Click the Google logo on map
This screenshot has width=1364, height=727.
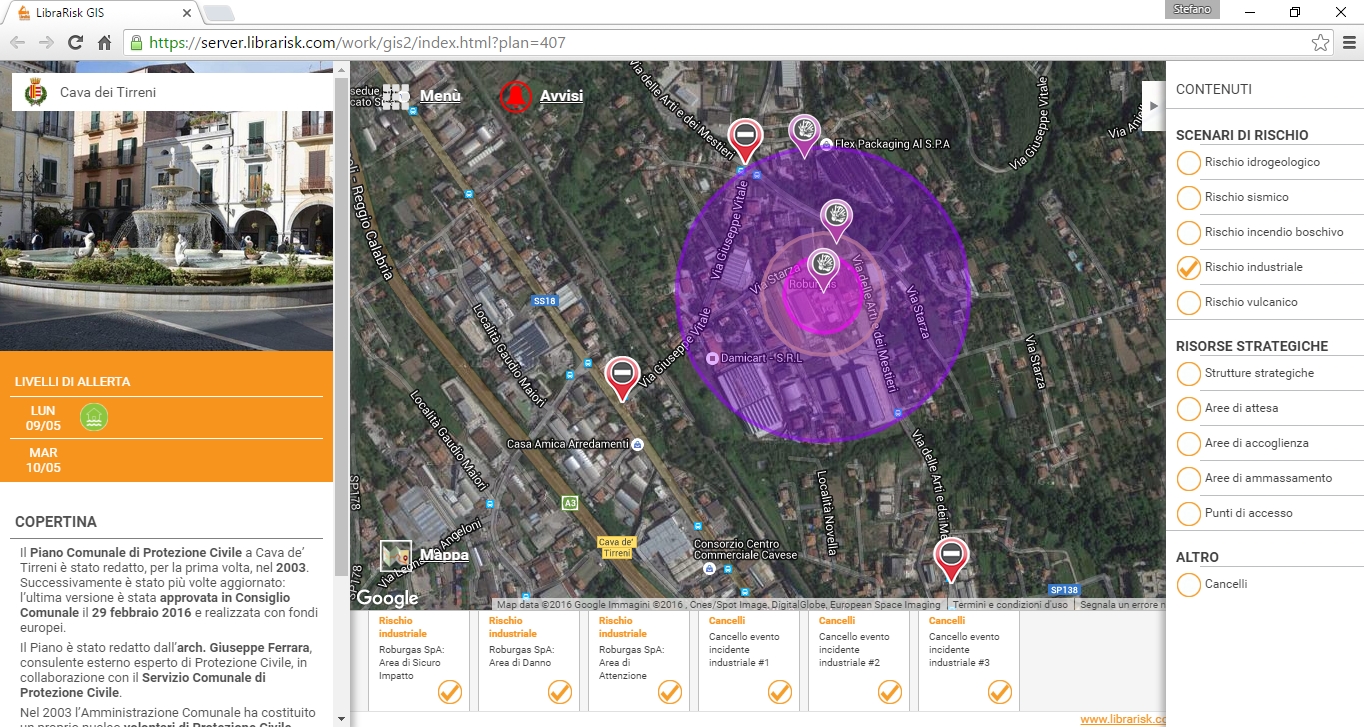point(388,598)
